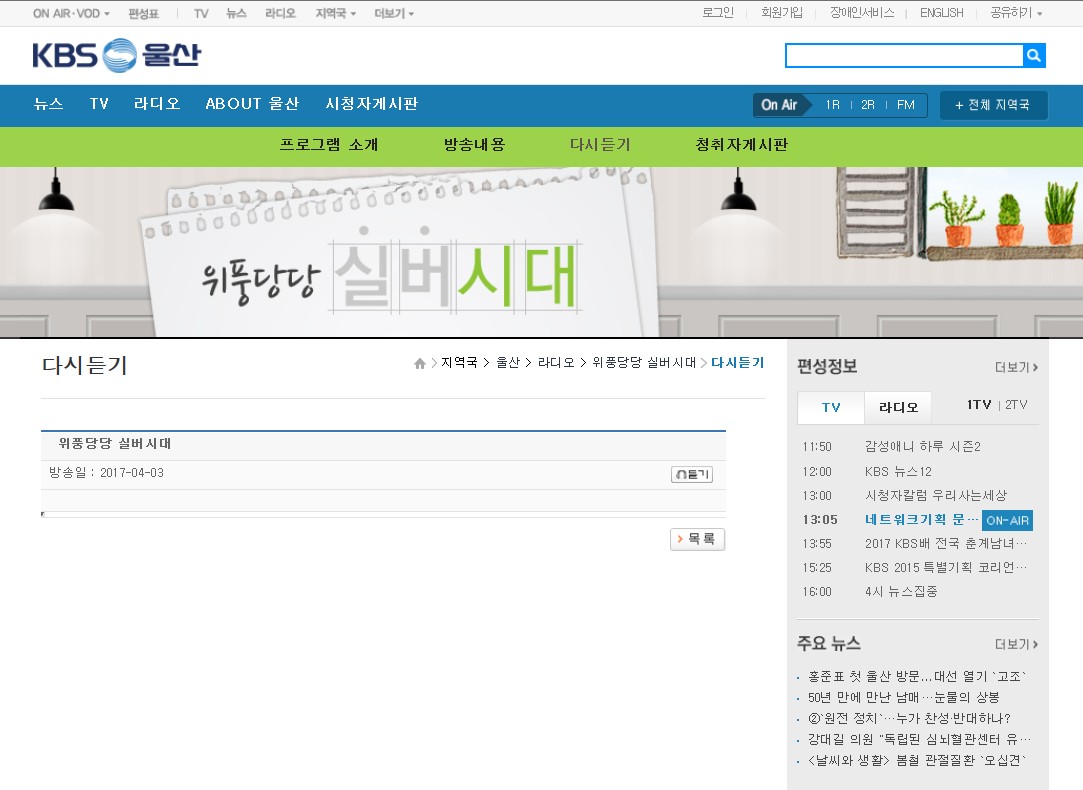Open 편성표 in top bar

144,13
